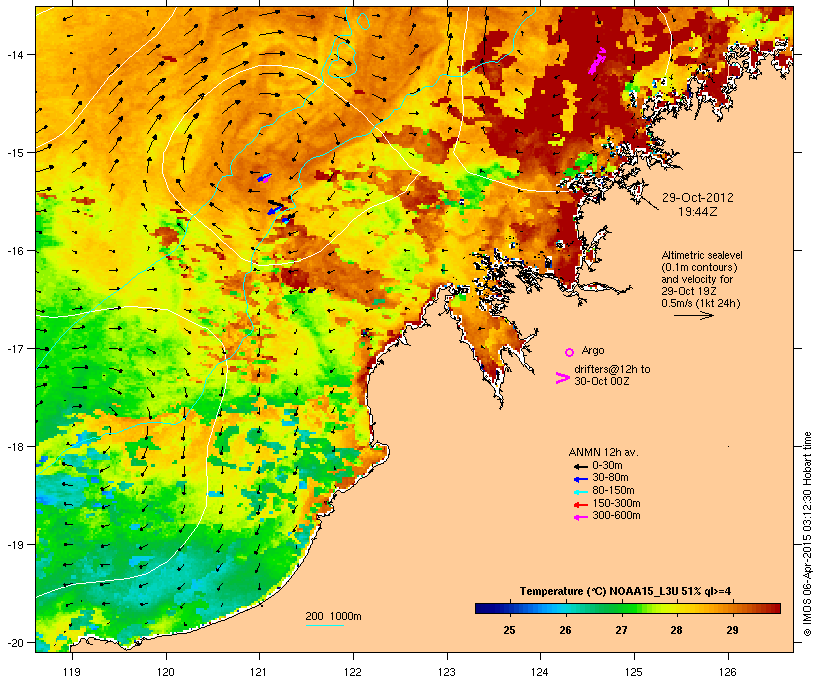Click the longitude label 120
820x680 pixels.
tap(166, 672)
